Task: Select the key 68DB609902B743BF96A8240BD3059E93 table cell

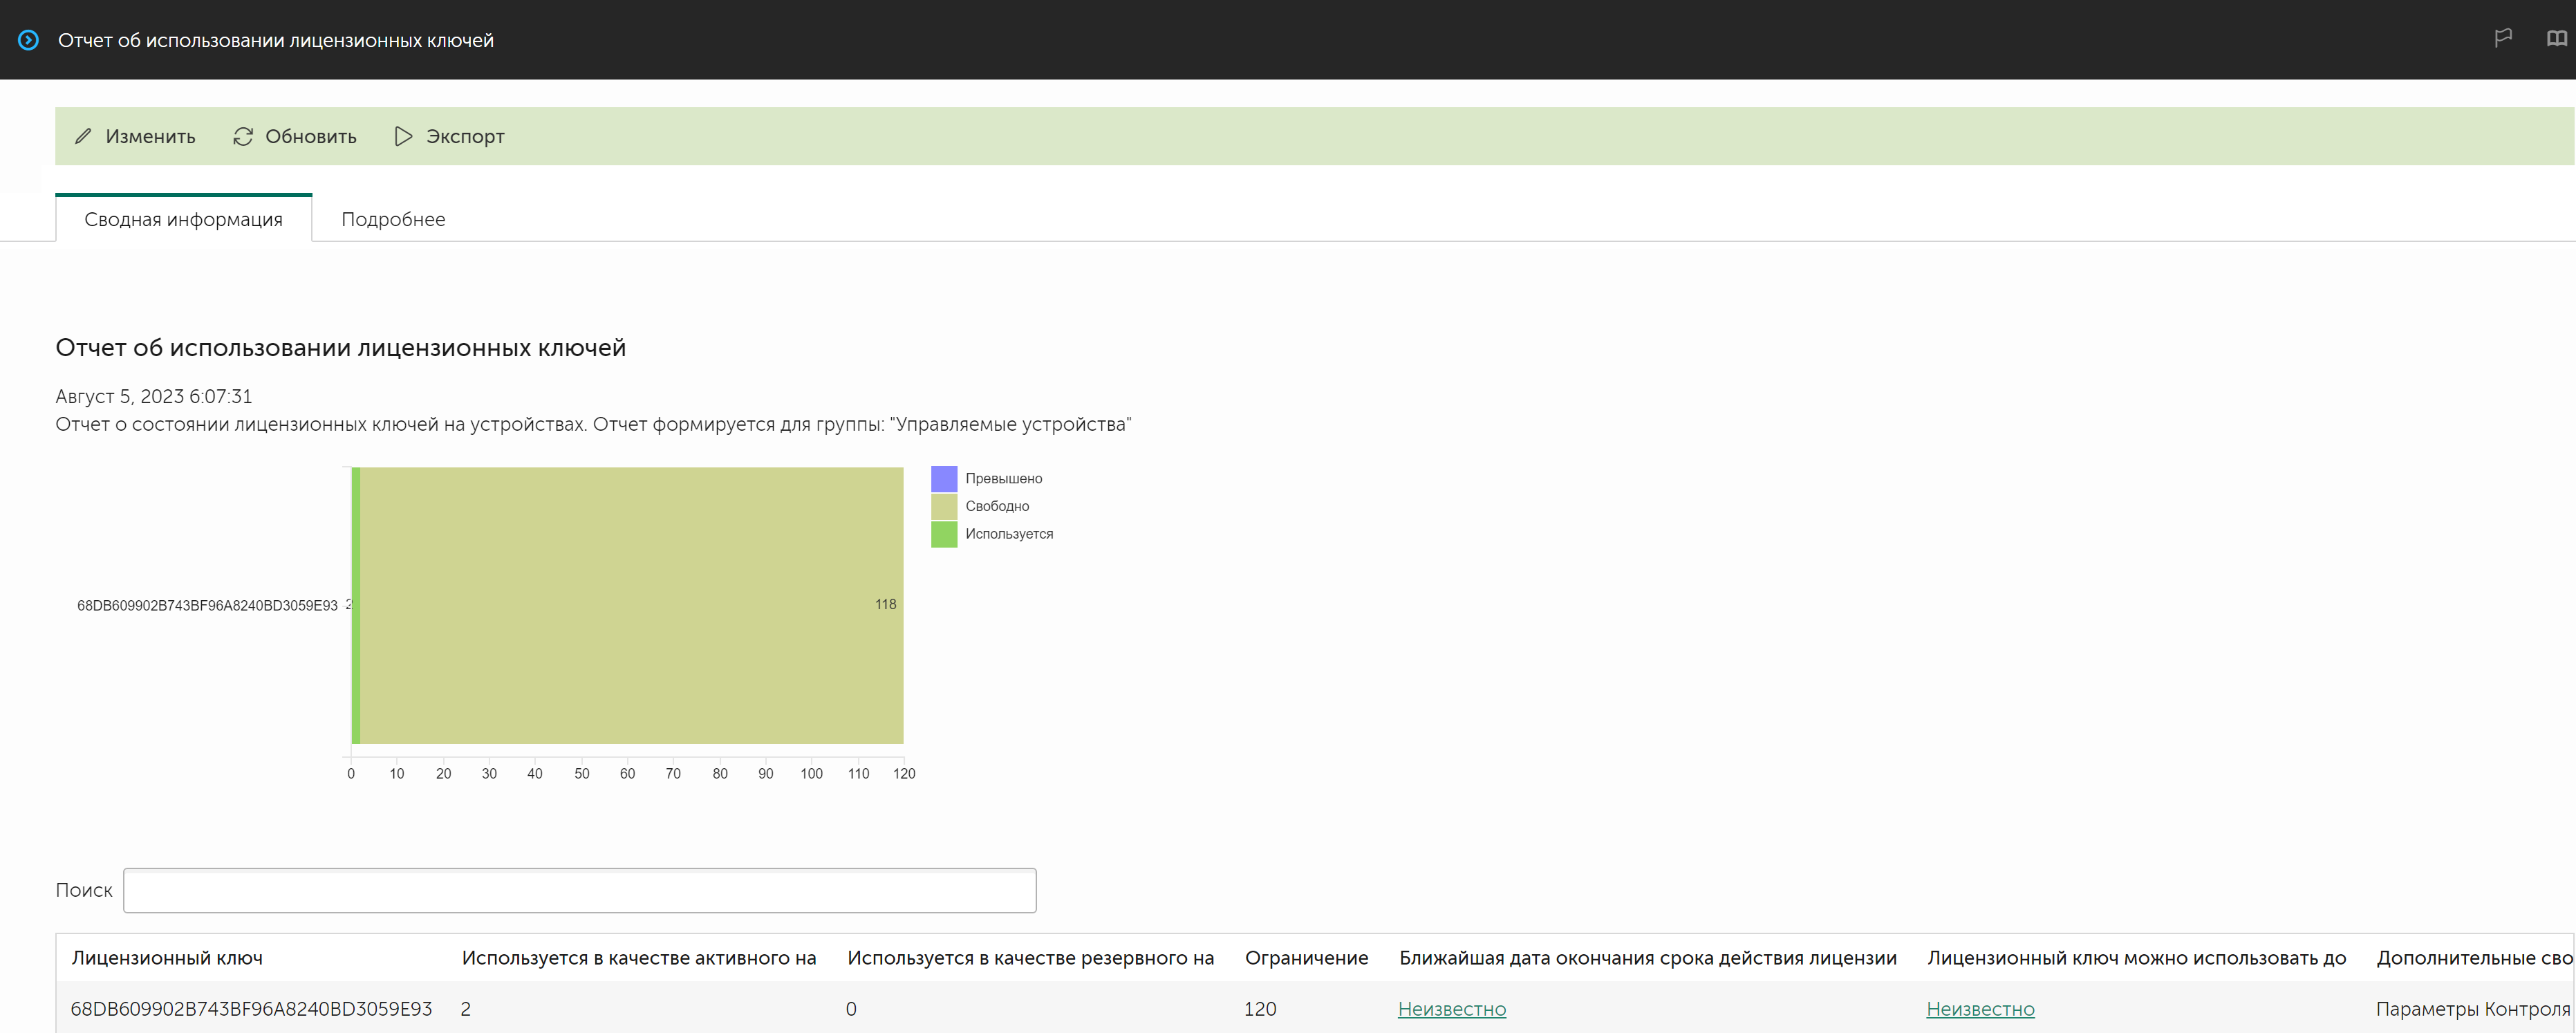Action: pyautogui.click(x=251, y=1009)
